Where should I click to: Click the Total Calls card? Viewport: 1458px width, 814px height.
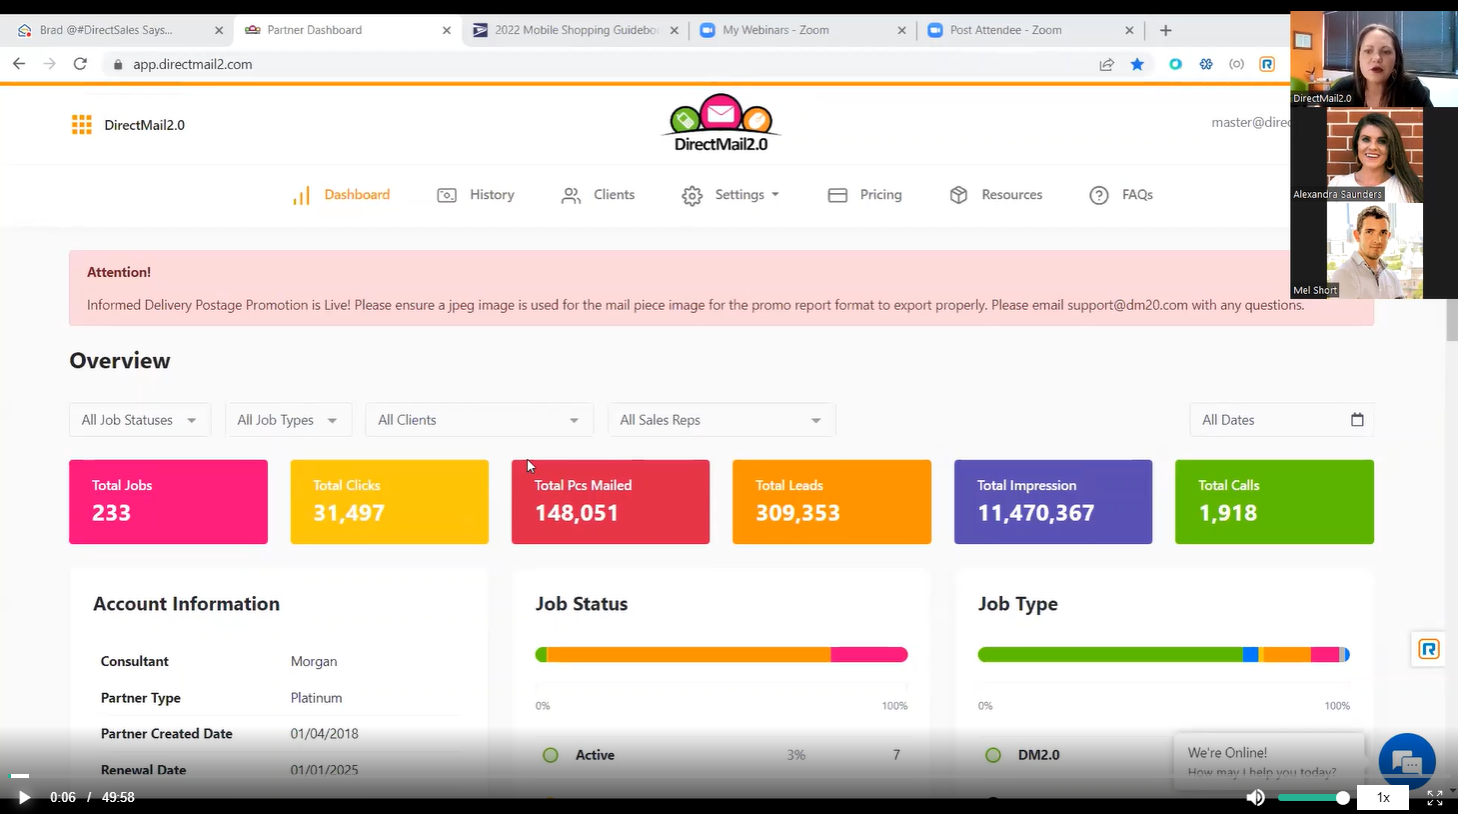tap(1274, 502)
